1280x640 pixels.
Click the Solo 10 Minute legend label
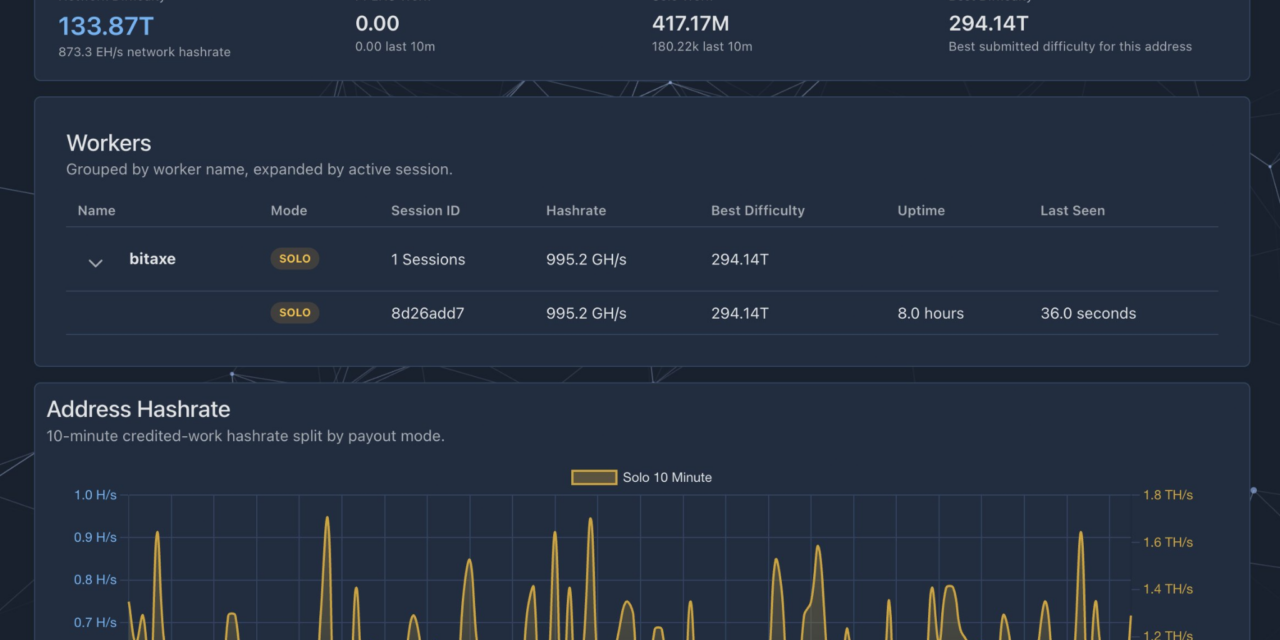(667, 478)
